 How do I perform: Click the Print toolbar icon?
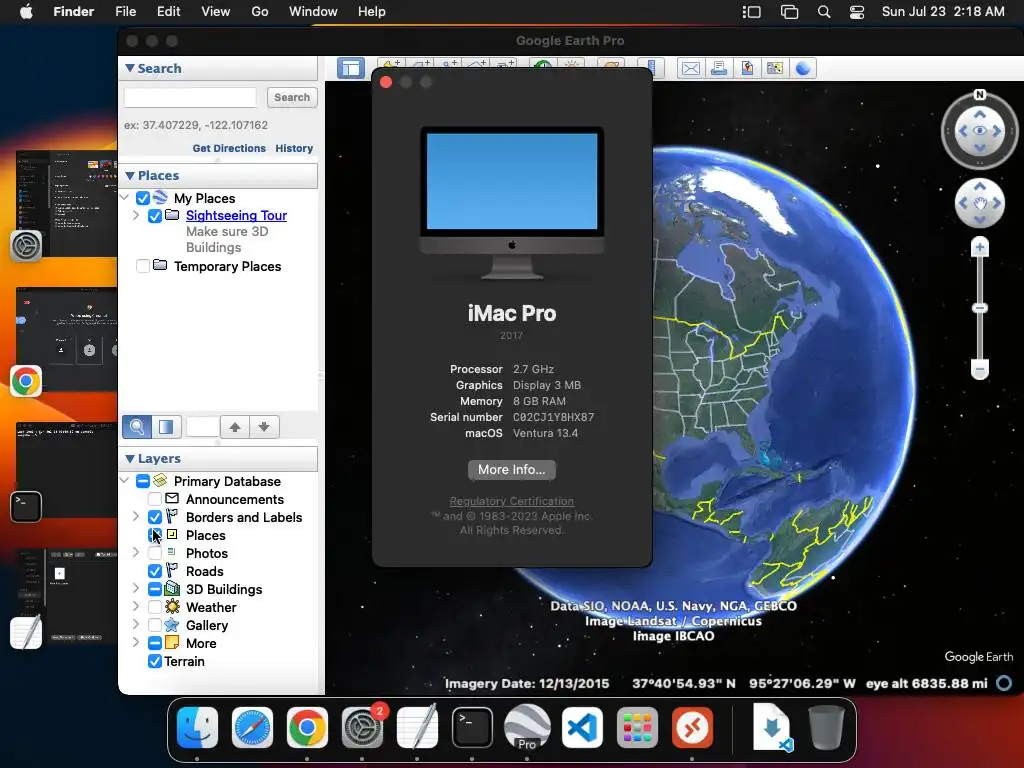[719, 68]
